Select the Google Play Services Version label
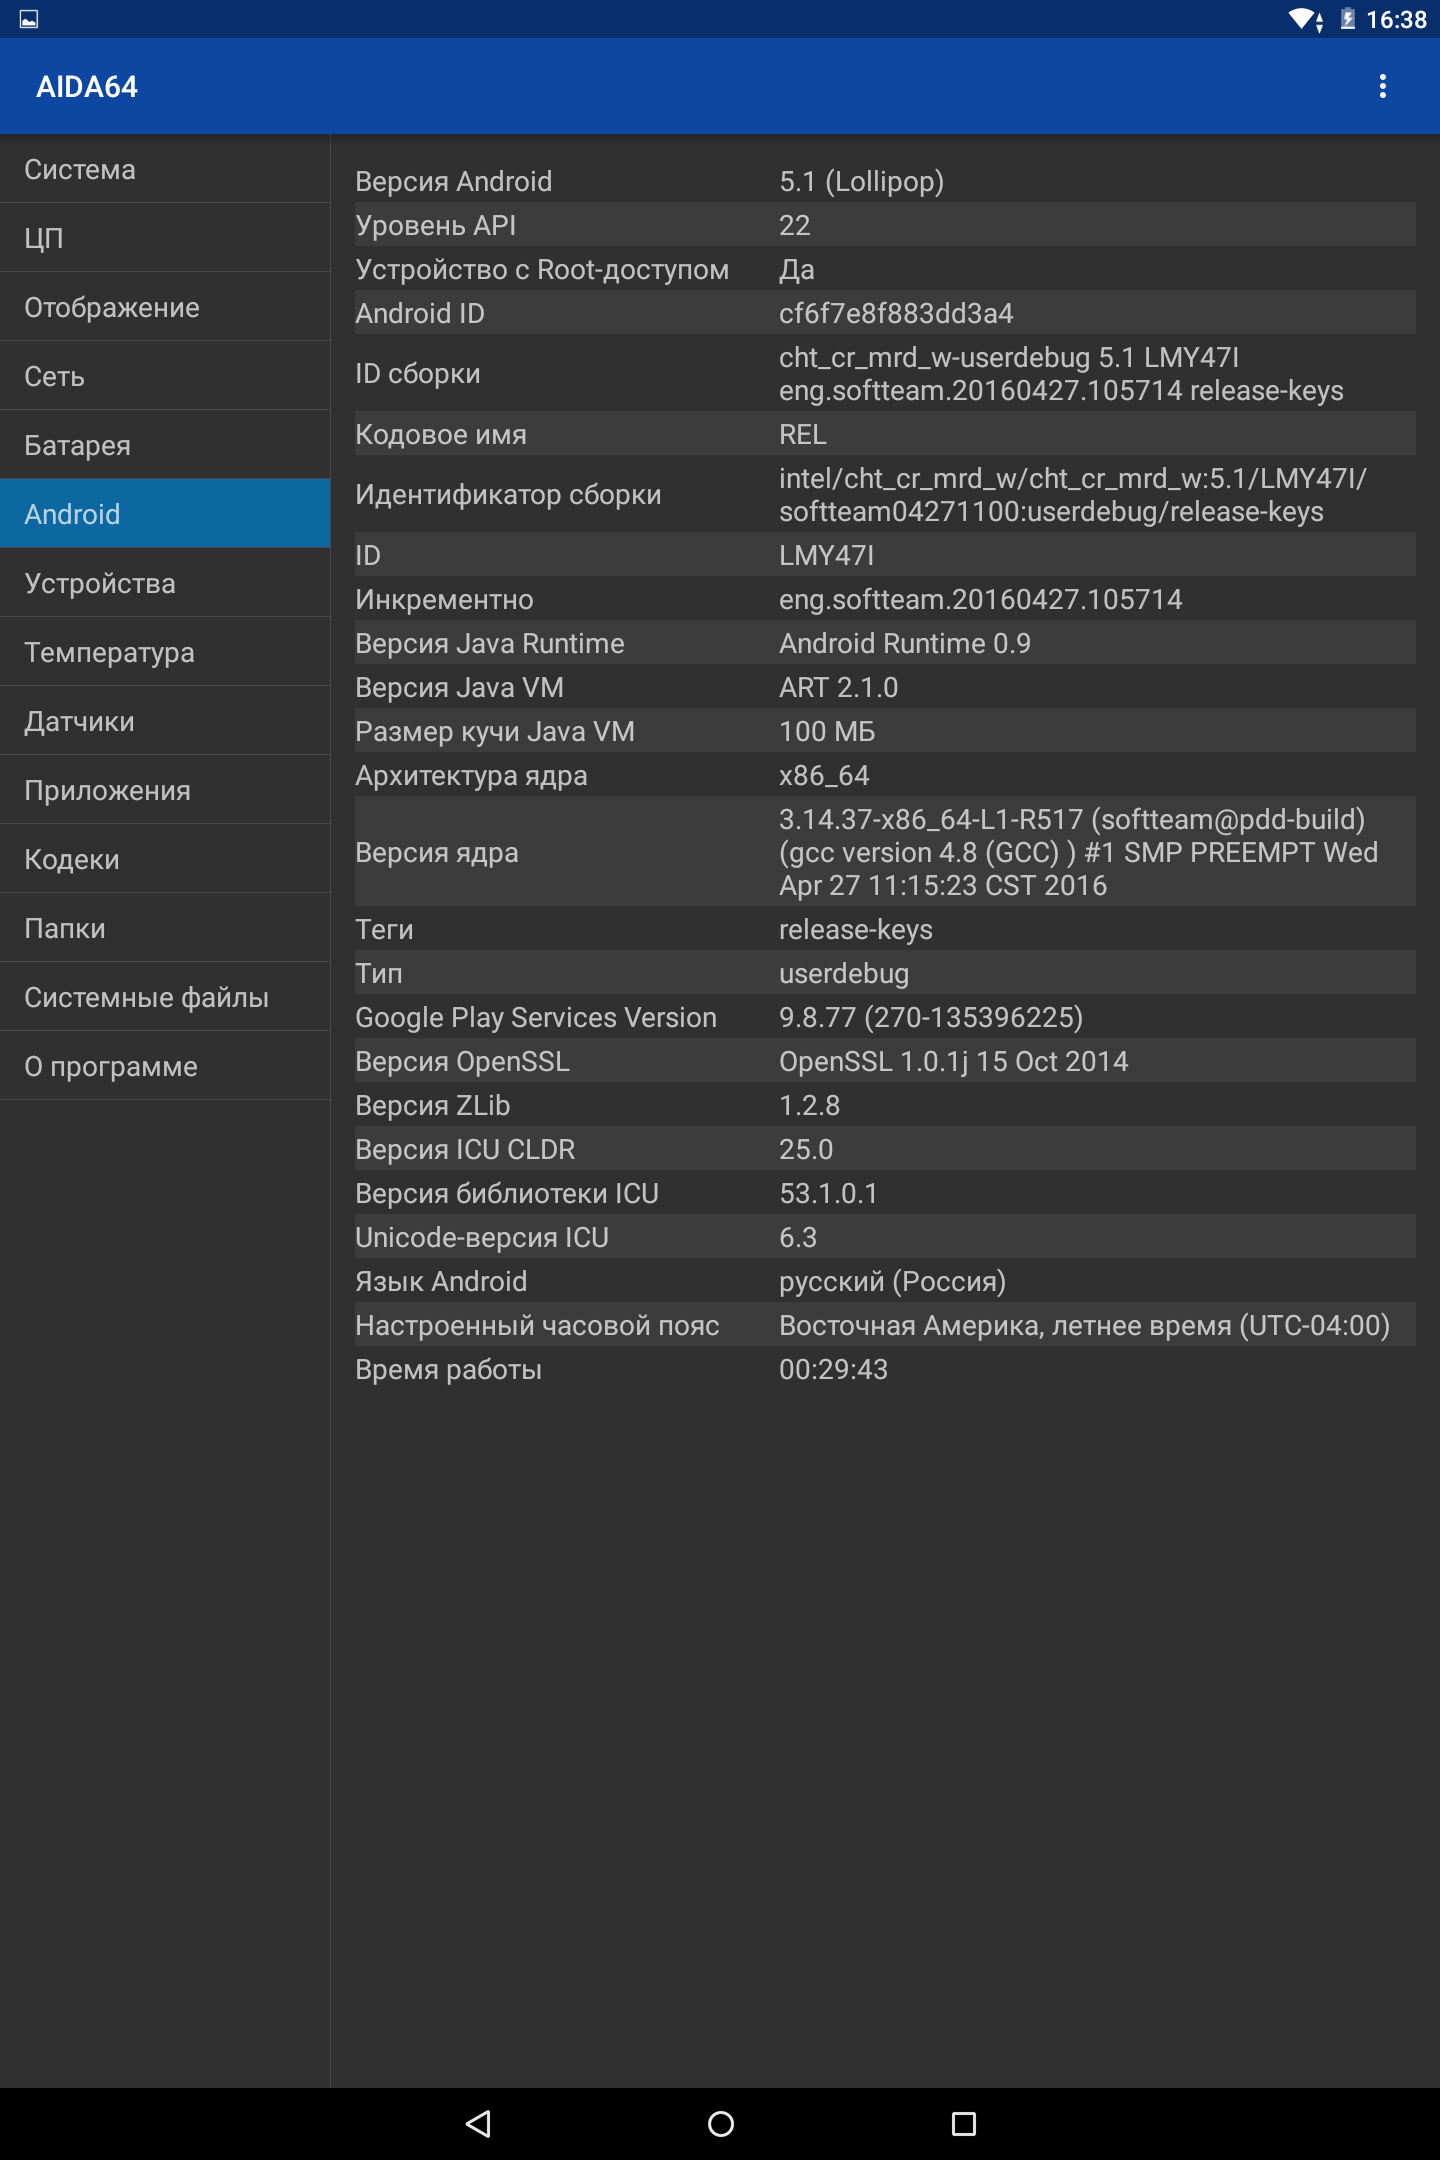1440x2160 pixels. [535, 1017]
